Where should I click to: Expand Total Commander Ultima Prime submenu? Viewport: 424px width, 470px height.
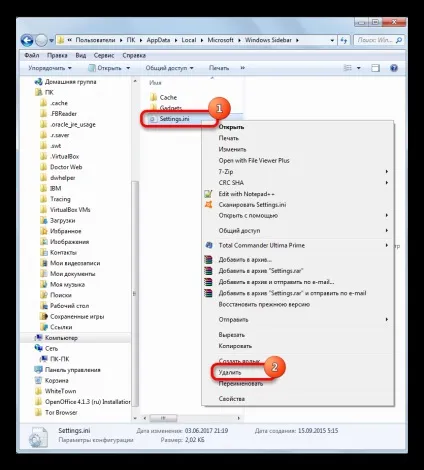(298, 245)
